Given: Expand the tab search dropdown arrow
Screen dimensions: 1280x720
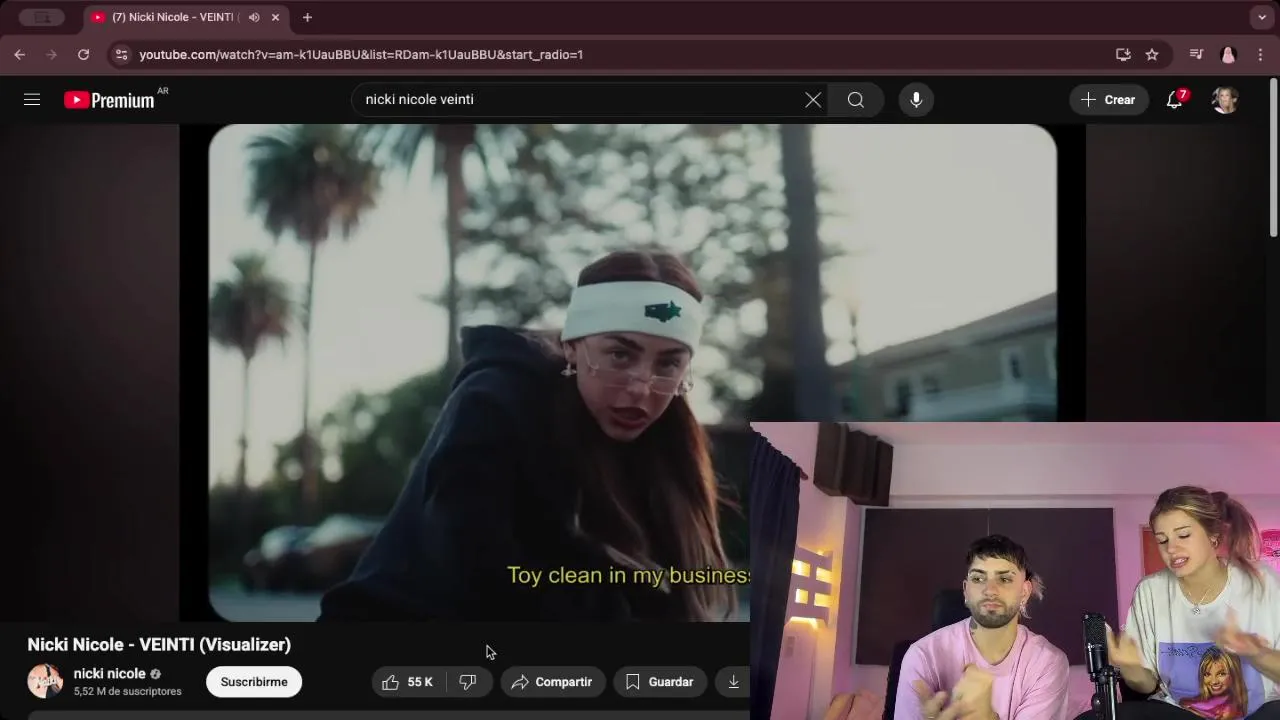Looking at the screenshot, I should [1262, 17].
